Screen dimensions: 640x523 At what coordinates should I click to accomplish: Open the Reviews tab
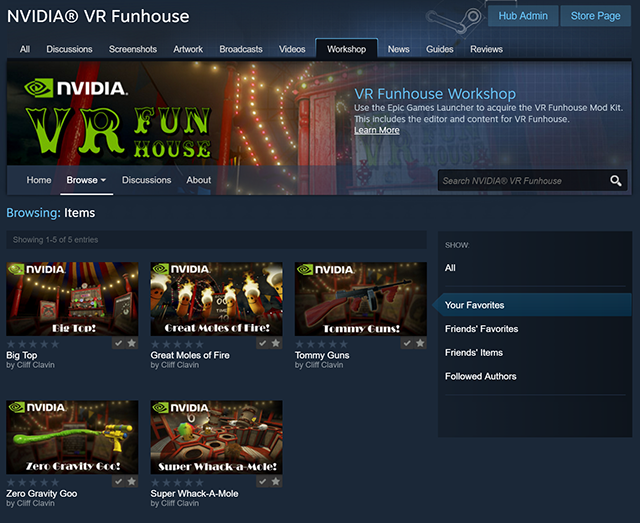(487, 49)
